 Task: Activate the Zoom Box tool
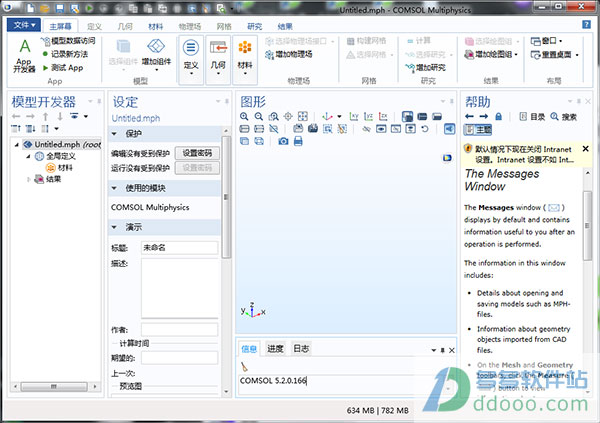pyautogui.click(x=273, y=116)
